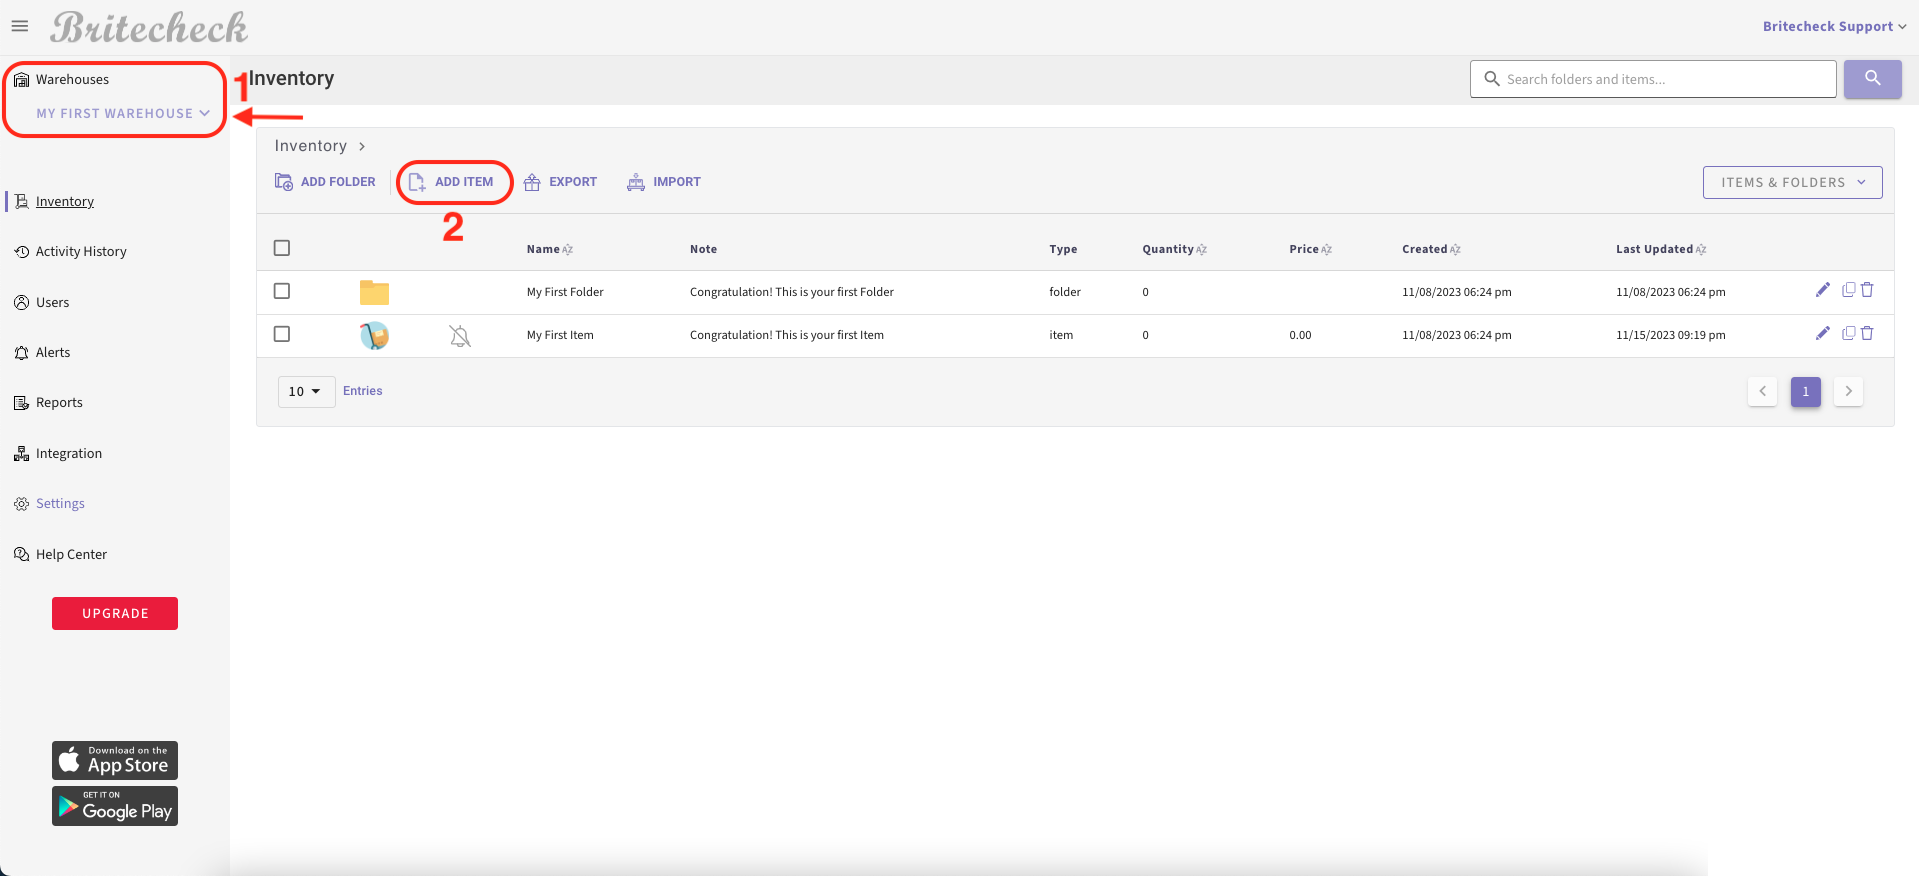Screen dimensions: 1919x876
Task: Go to previous page arrow
Action: (x=1762, y=391)
